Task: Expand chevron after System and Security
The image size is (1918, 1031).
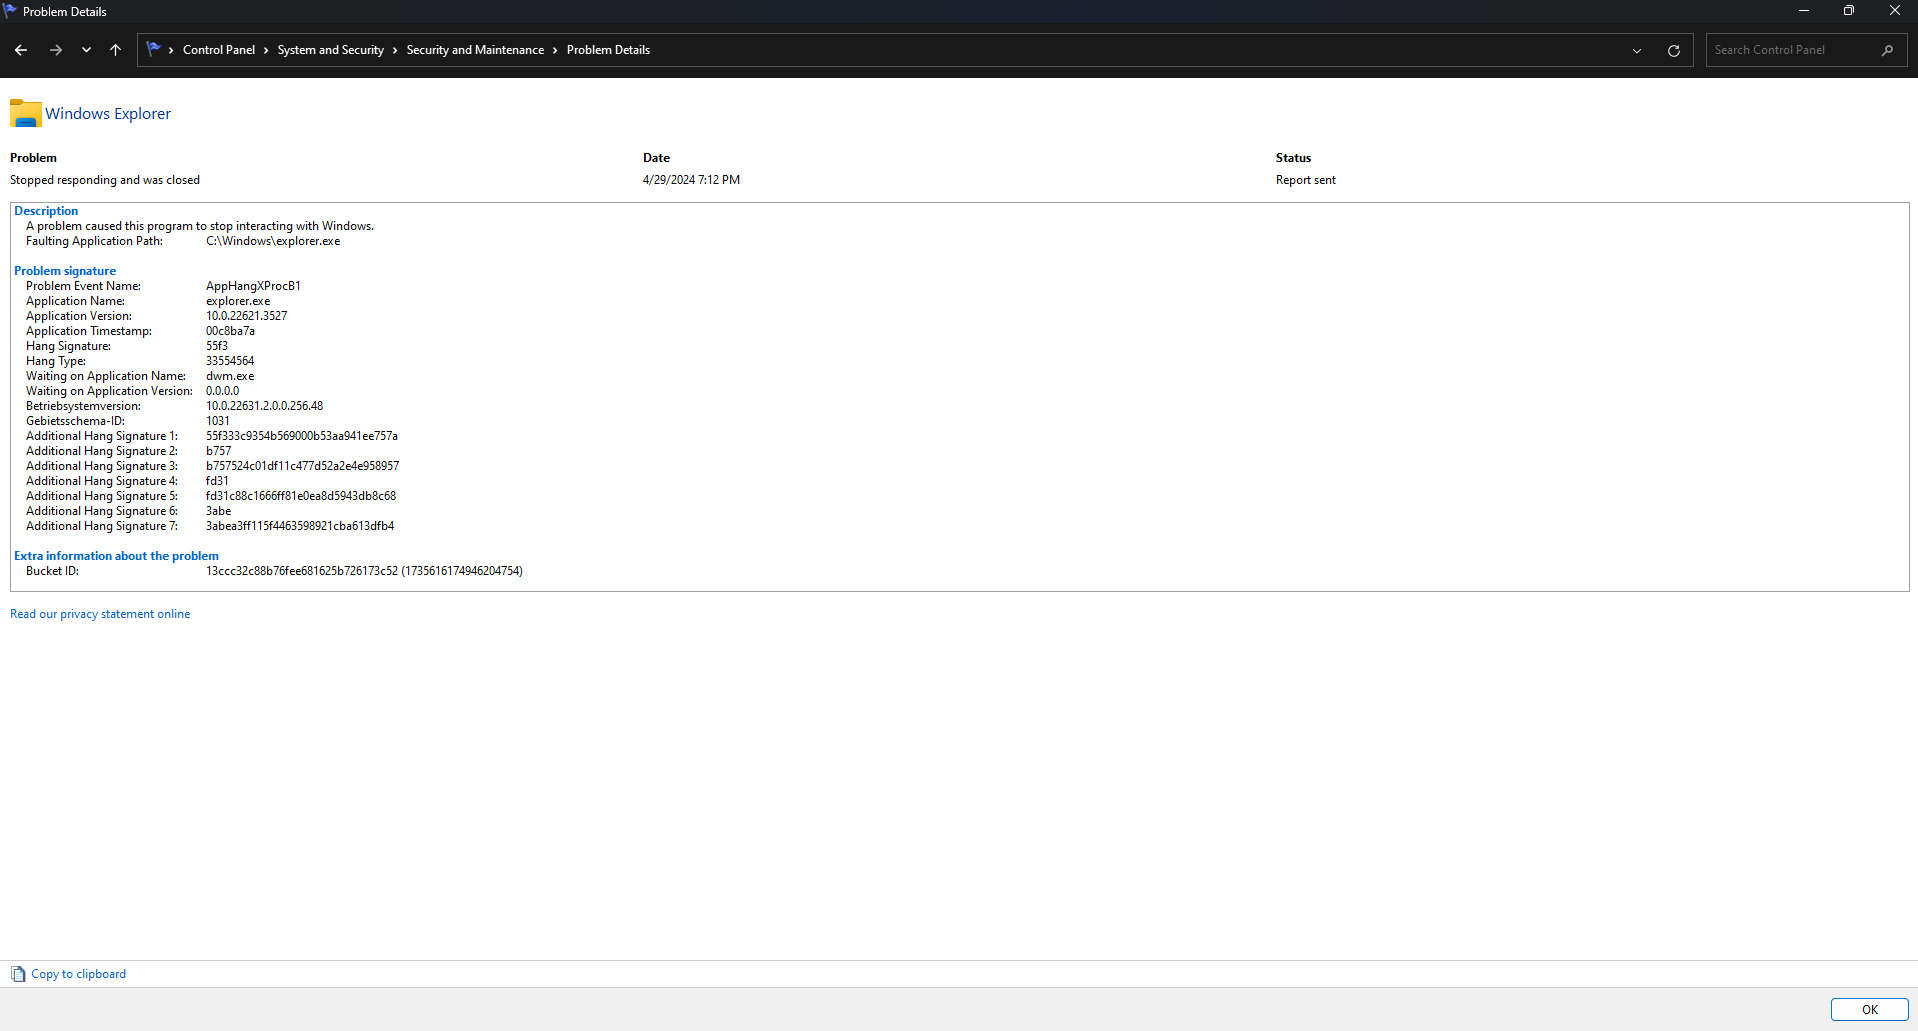Action: [x=395, y=50]
